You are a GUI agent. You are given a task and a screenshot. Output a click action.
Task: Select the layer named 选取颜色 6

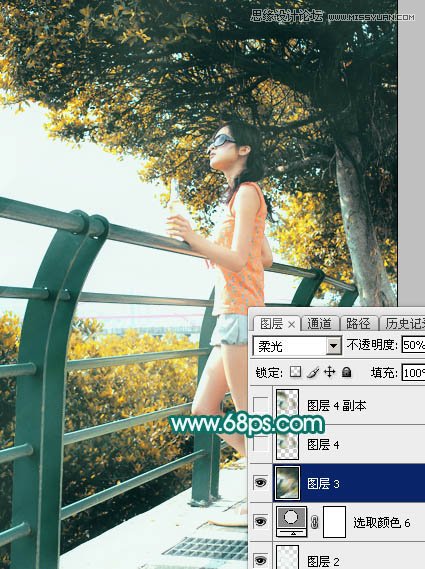click(x=381, y=523)
